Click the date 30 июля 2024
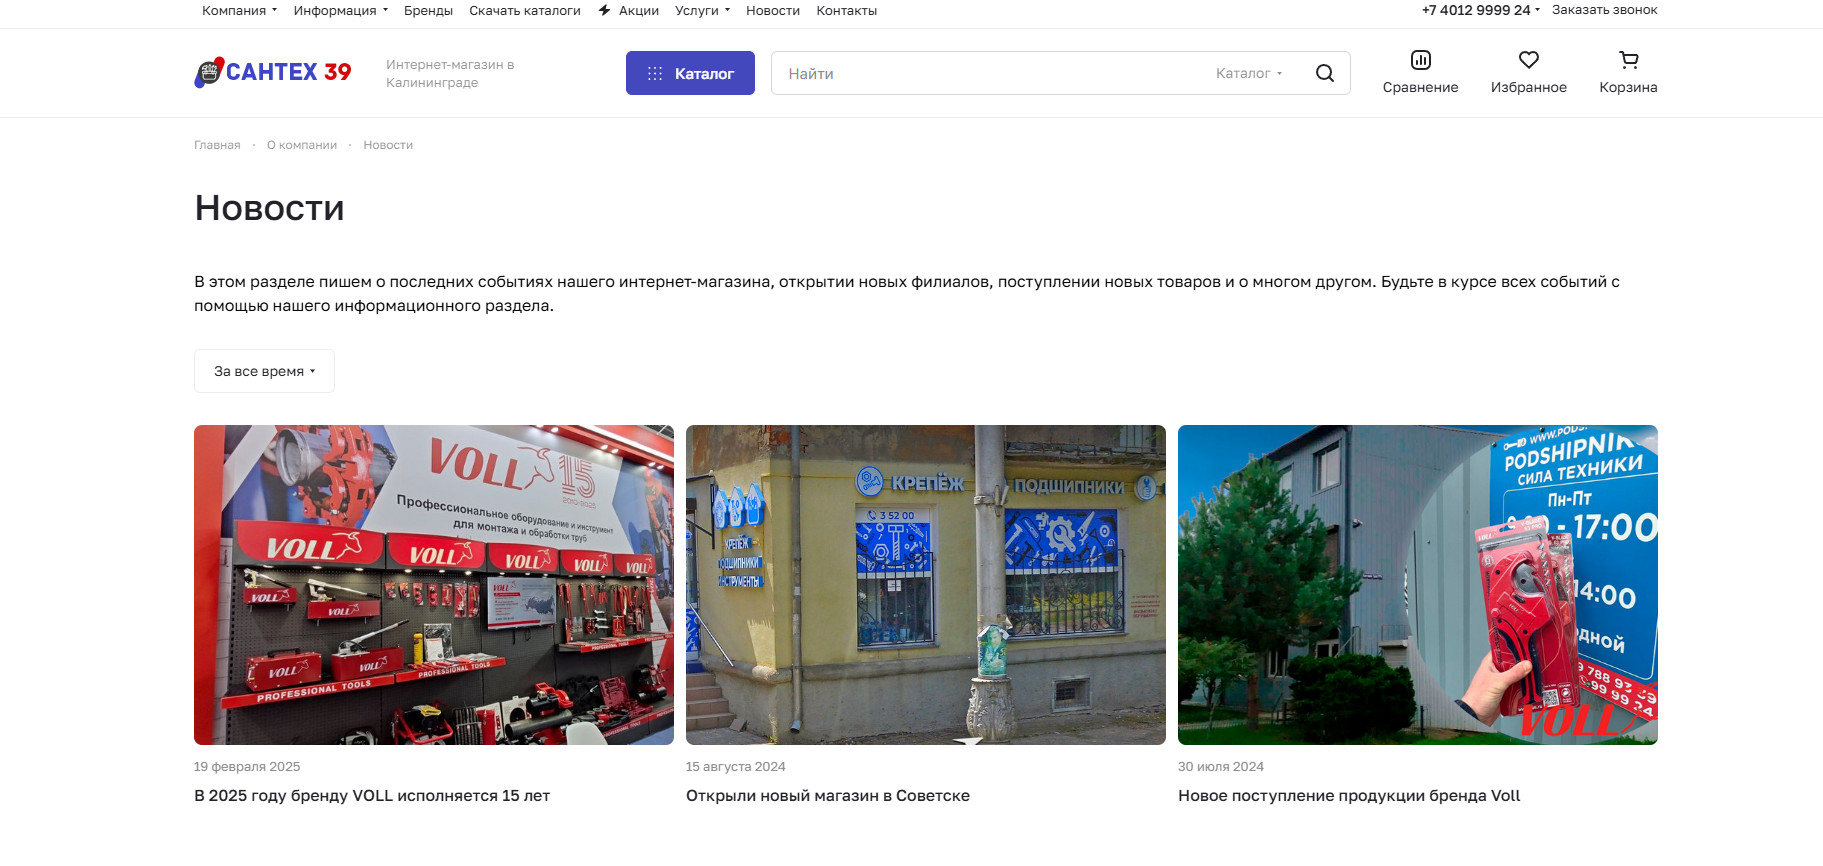The image size is (1823, 866). point(1221,767)
